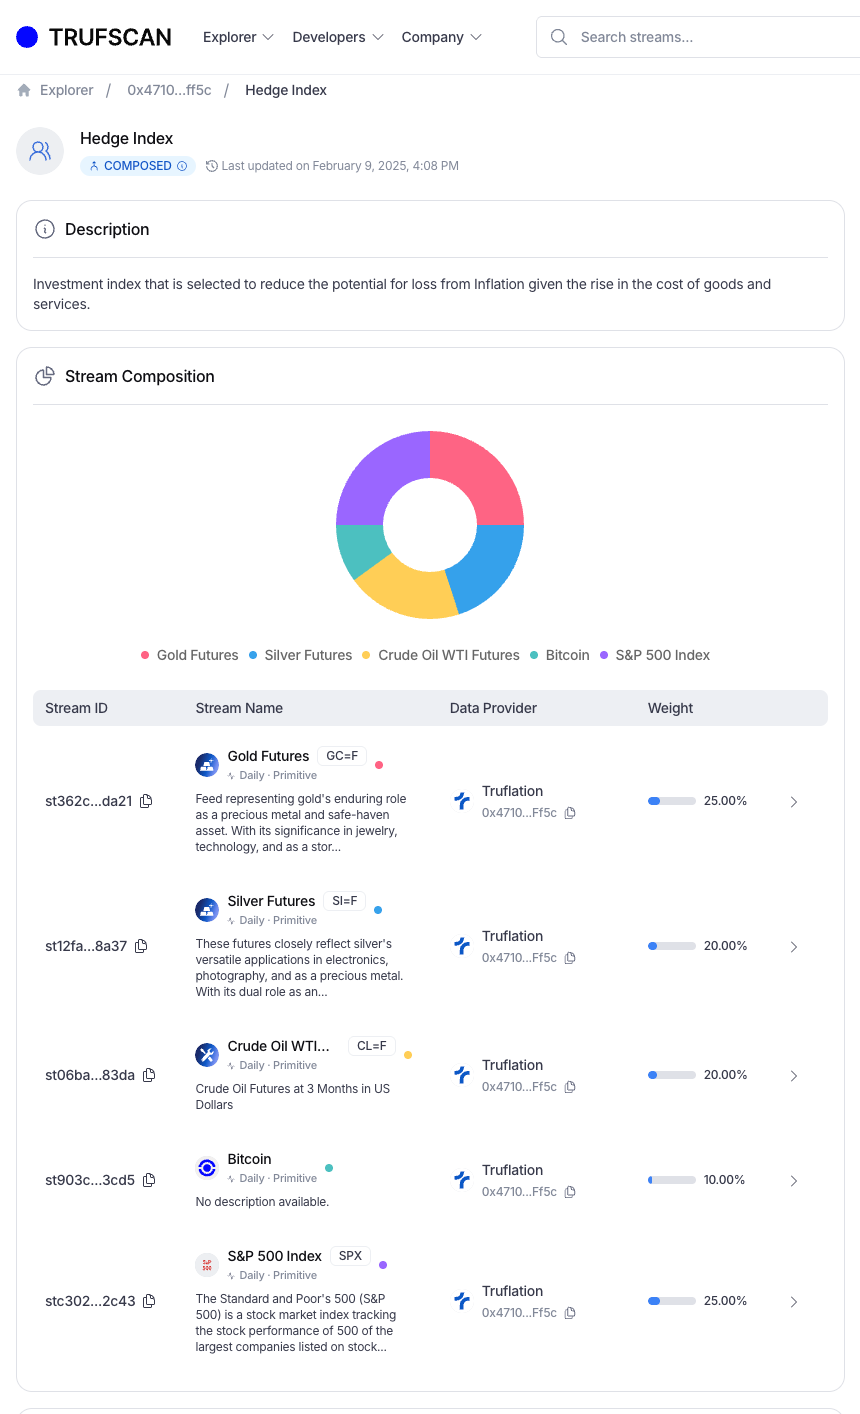
Task: Copy stream ID st12fa...8a37
Action: (x=141, y=946)
